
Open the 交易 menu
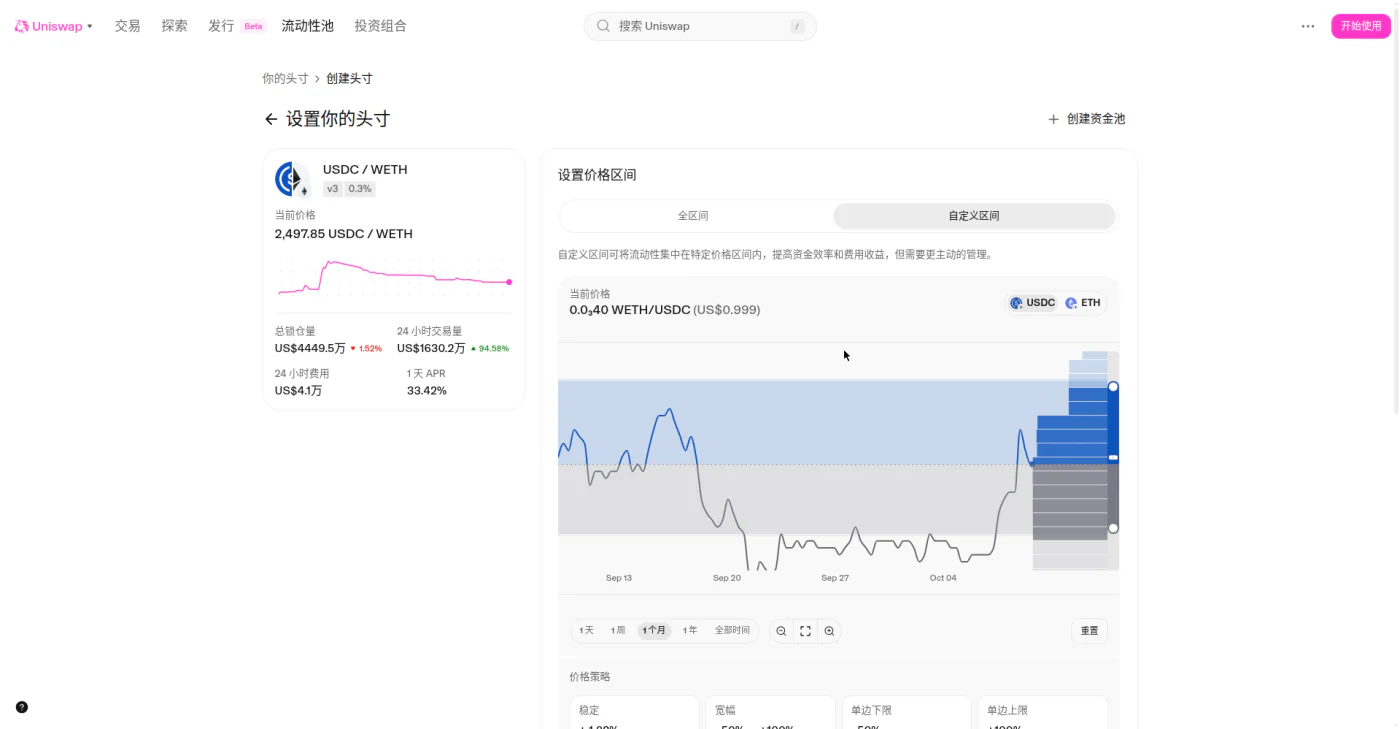coord(128,26)
